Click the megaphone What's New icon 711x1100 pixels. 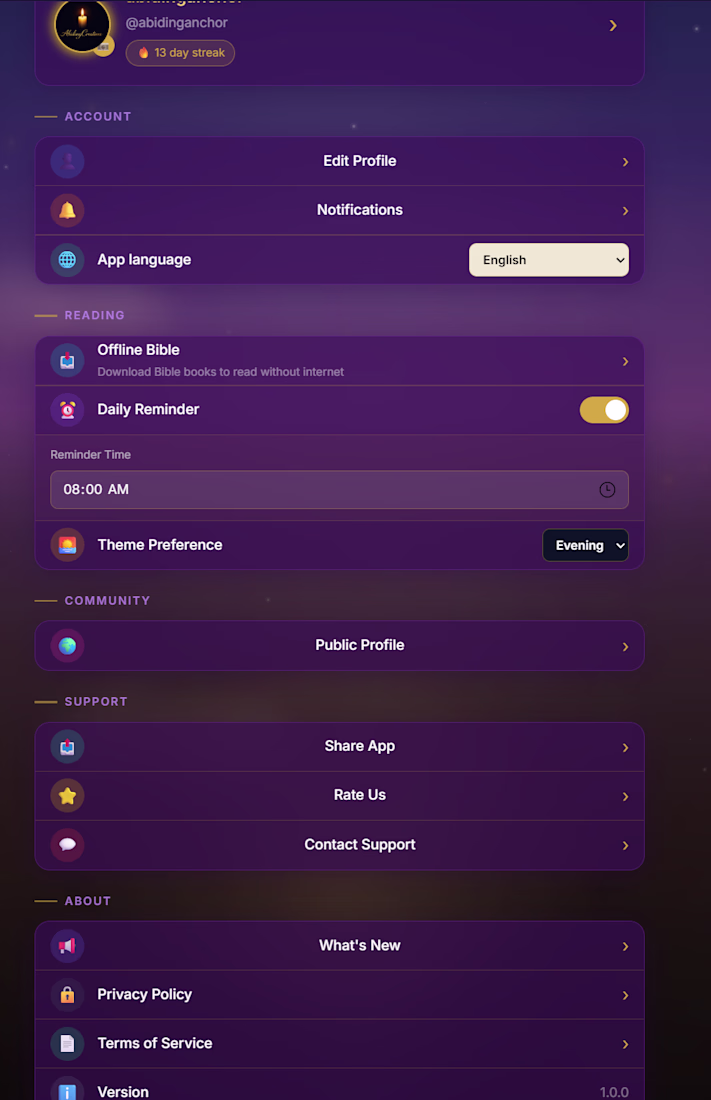point(67,946)
